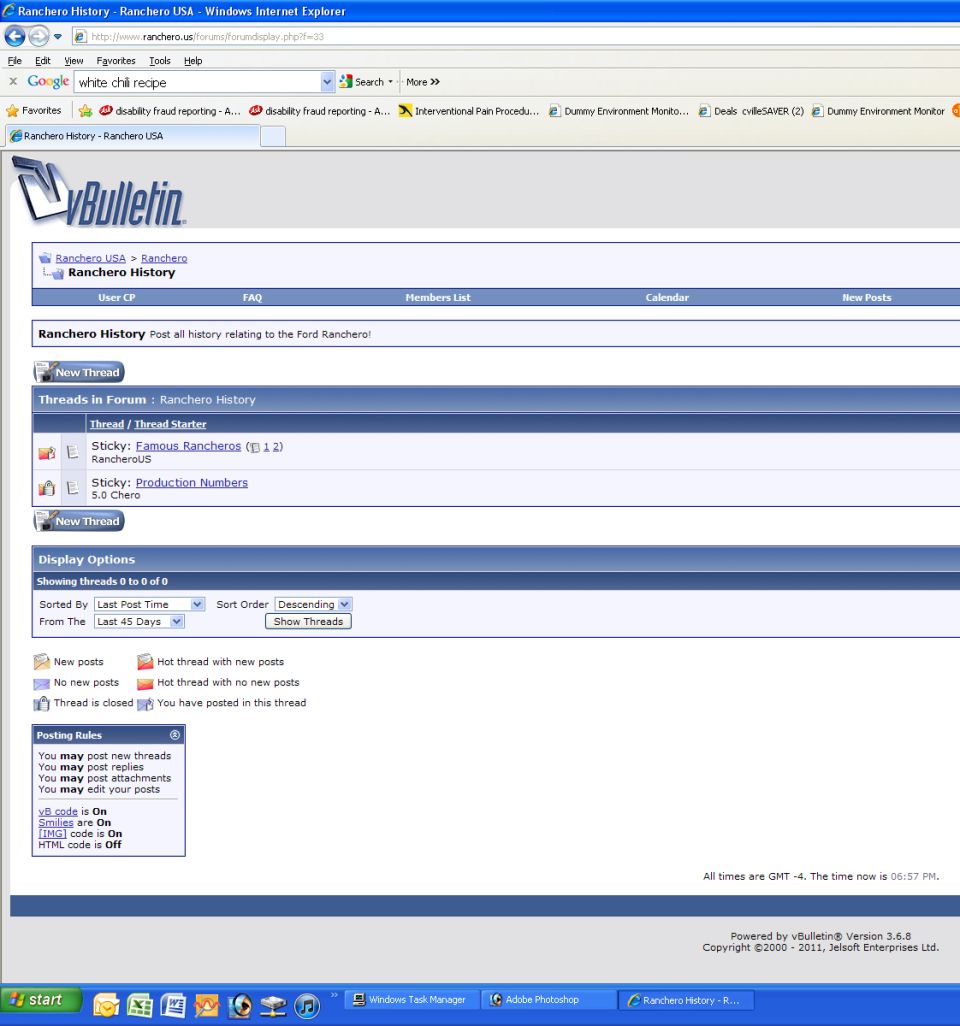Open Calendar in the navbar

pyautogui.click(x=667, y=297)
